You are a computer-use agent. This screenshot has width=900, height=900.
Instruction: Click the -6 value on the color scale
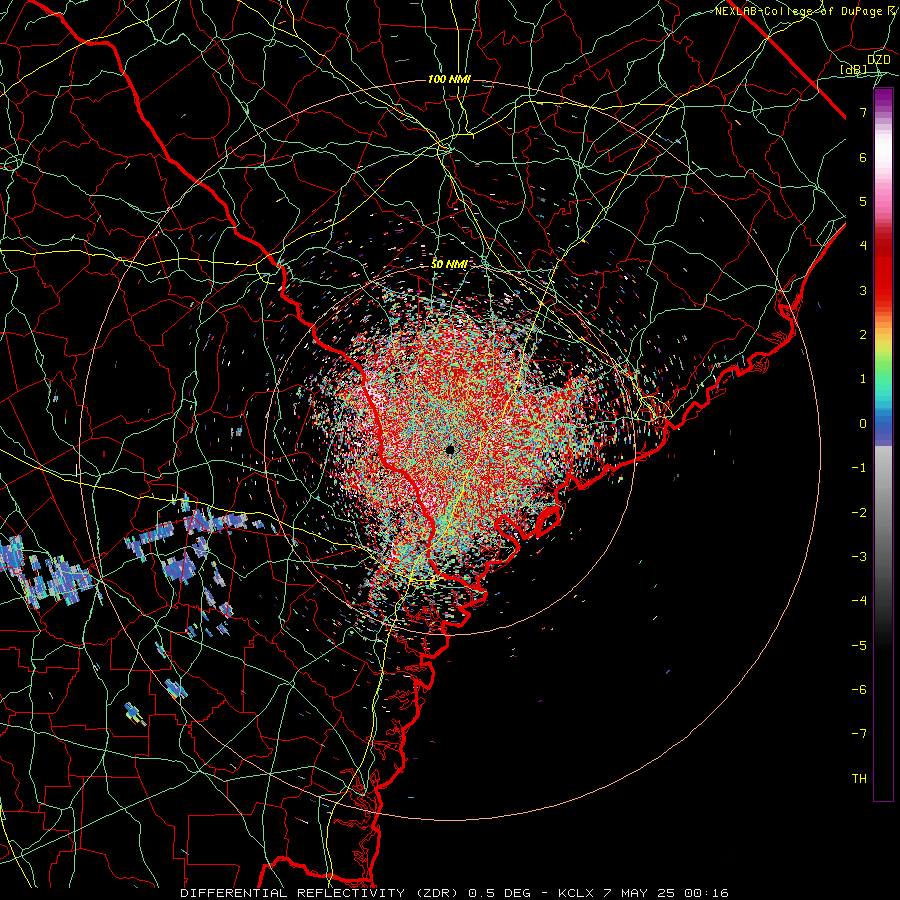pos(859,689)
